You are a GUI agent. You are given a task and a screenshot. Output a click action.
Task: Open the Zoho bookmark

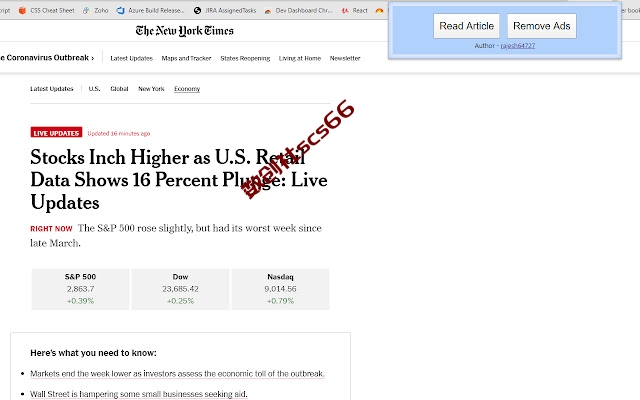96,11
